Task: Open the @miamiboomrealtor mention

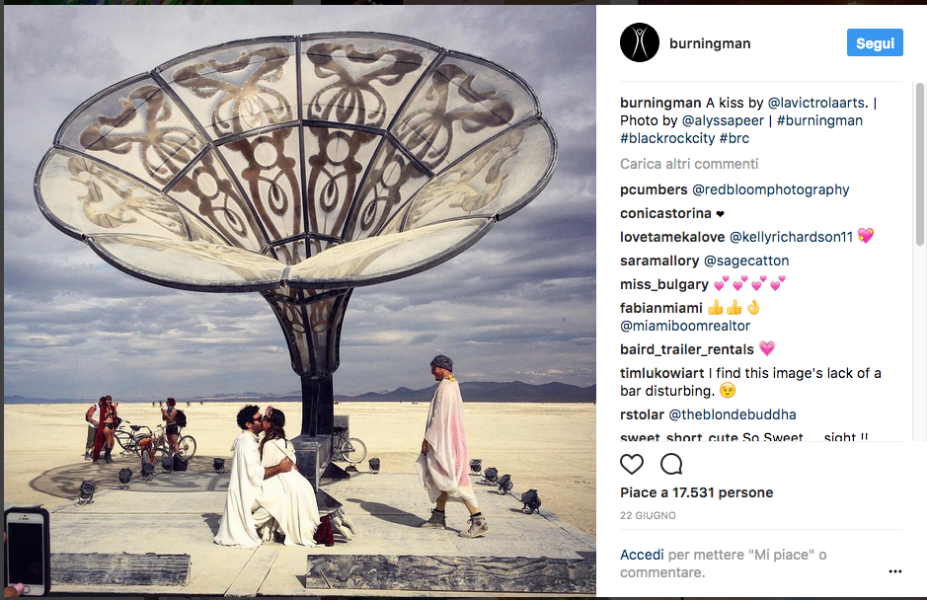Action: [685, 326]
